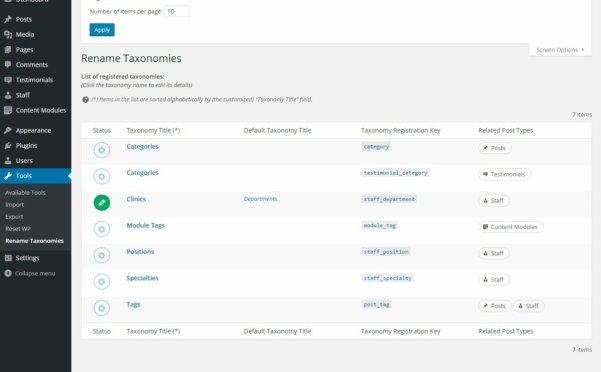Click the Tools wrench icon in sidebar
The width and height of the screenshot is (601, 372).
coord(8,176)
